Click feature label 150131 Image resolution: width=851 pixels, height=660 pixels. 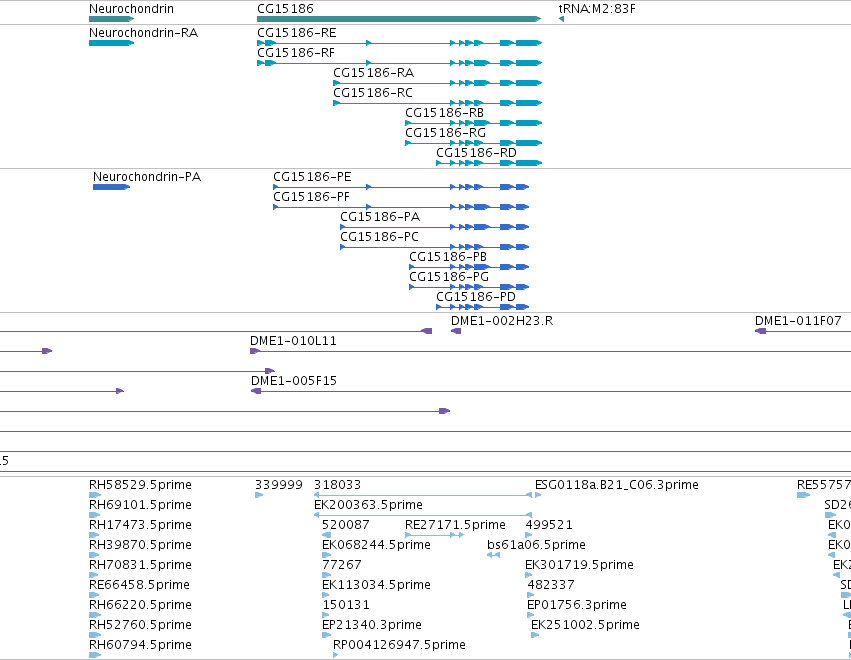pyautogui.click(x=346, y=605)
